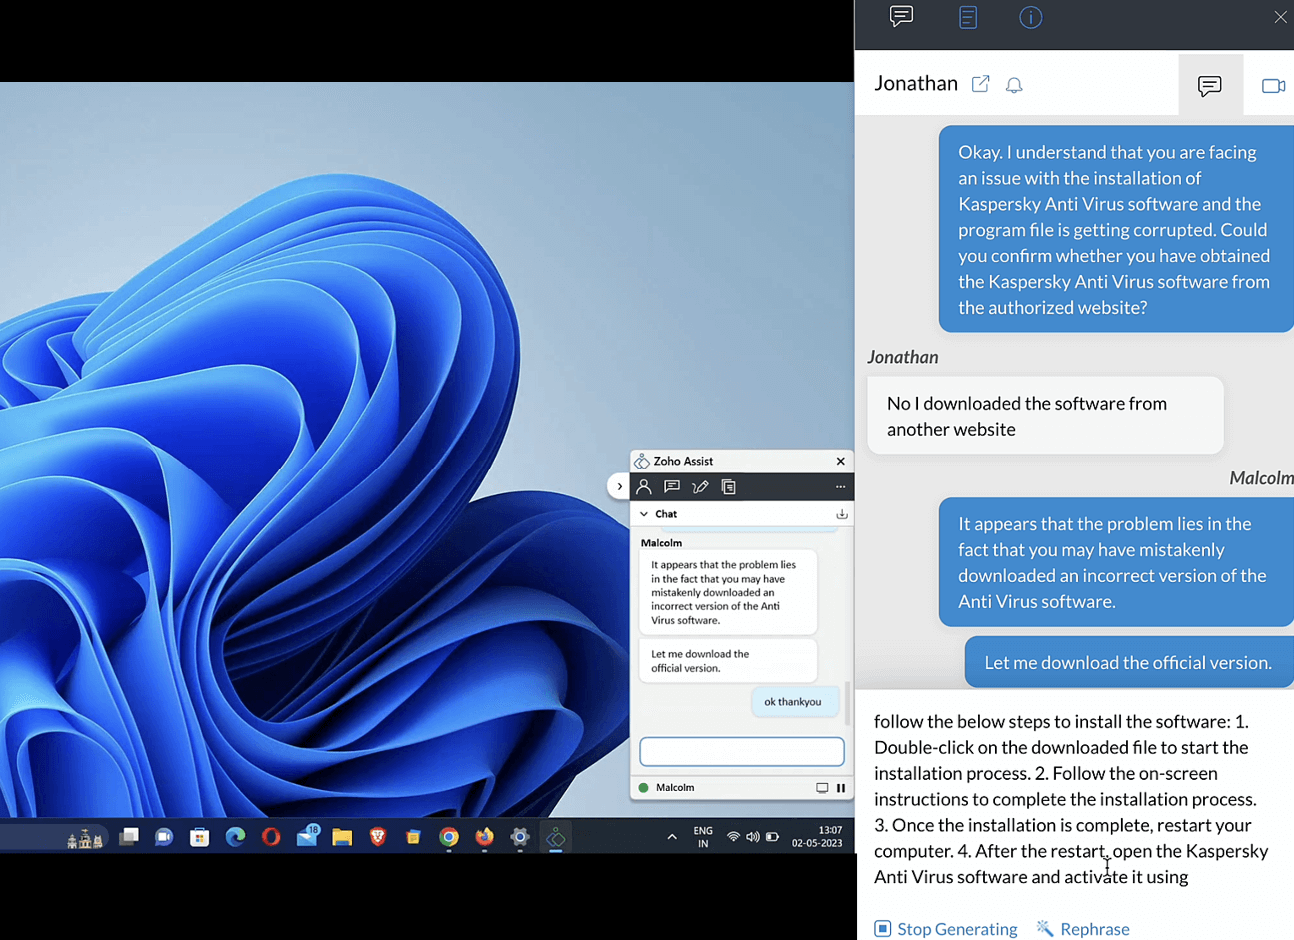Switch to the notes document tab
The width and height of the screenshot is (1294, 940).
pyautogui.click(x=967, y=18)
